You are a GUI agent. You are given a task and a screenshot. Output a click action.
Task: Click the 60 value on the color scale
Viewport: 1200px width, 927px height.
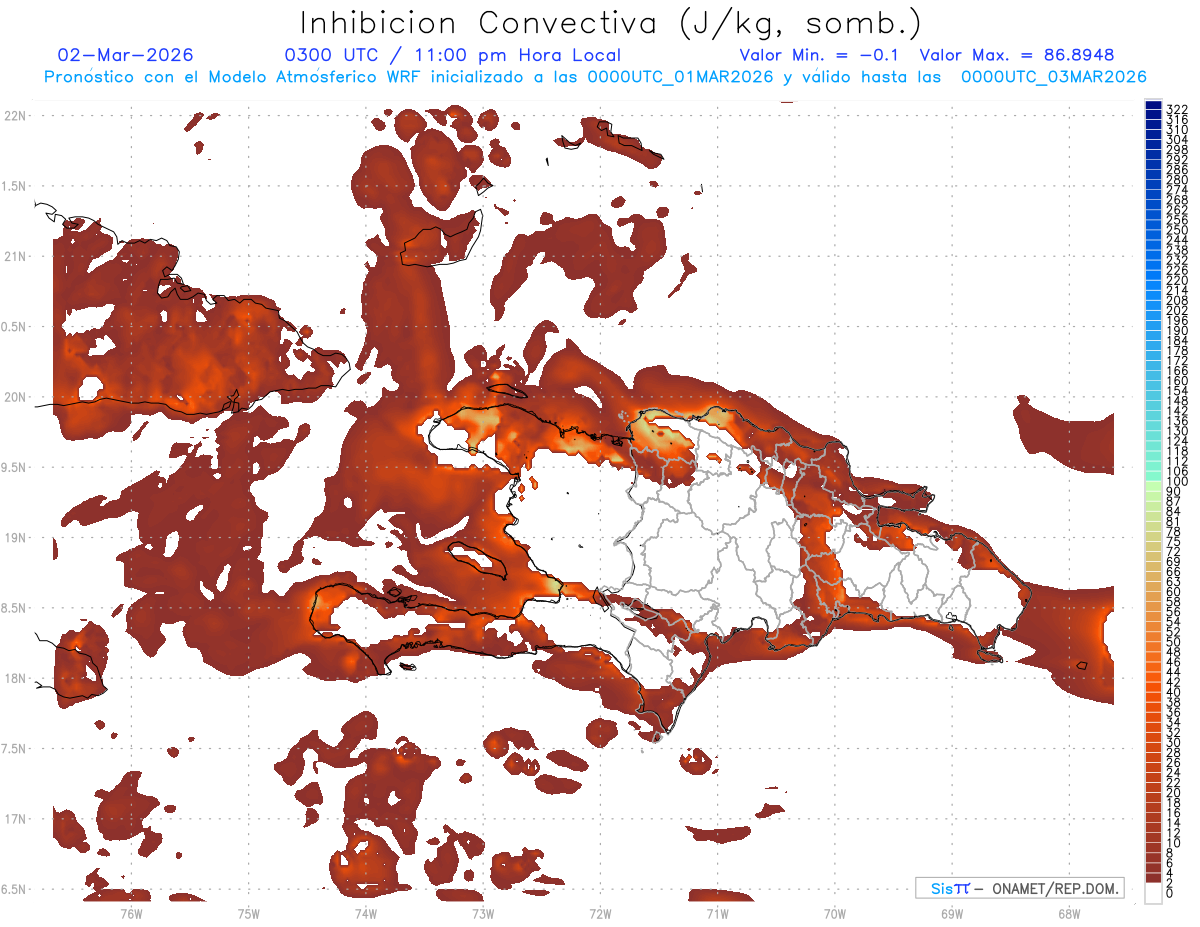tap(1174, 592)
